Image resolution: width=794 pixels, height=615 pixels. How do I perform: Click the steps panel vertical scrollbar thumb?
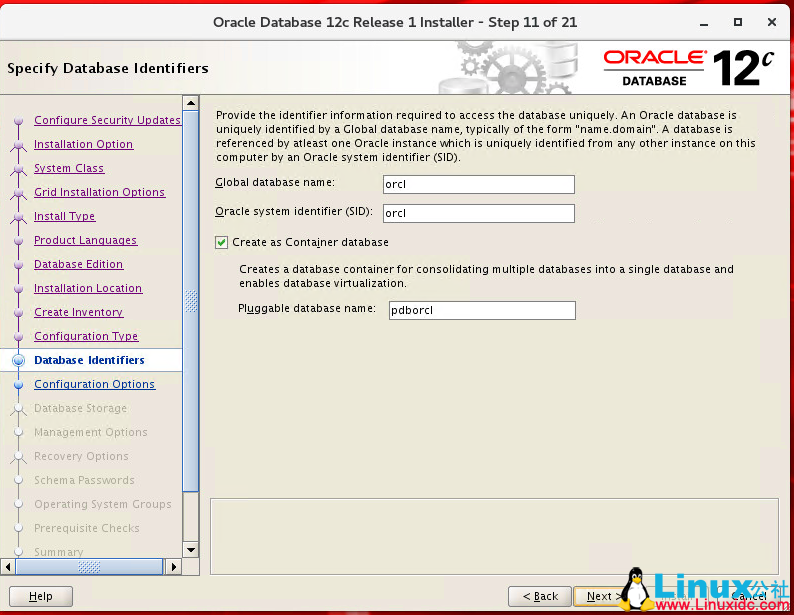click(190, 301)
